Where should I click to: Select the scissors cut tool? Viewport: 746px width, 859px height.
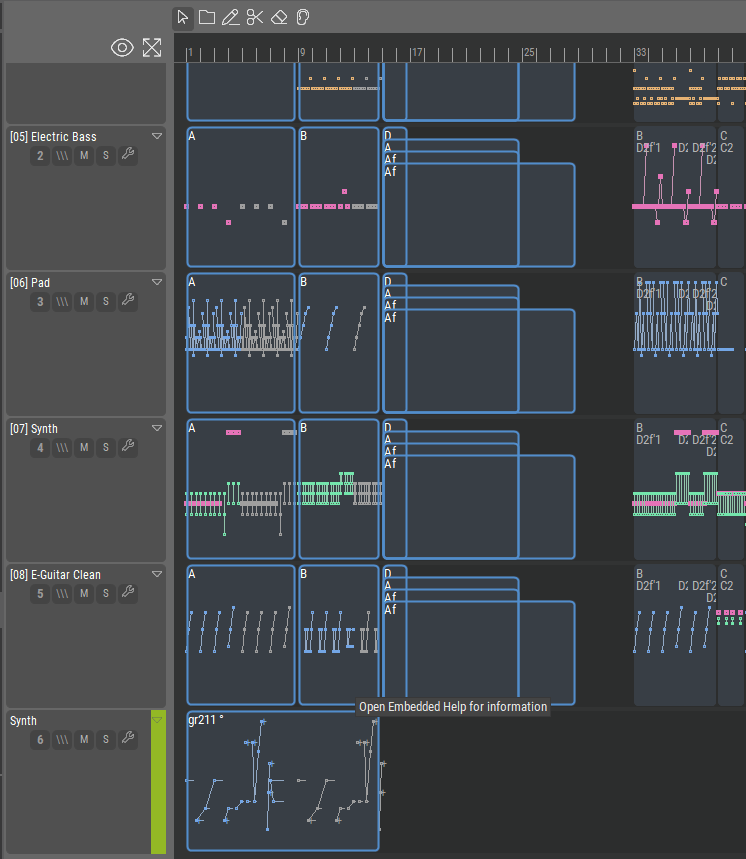255,17
